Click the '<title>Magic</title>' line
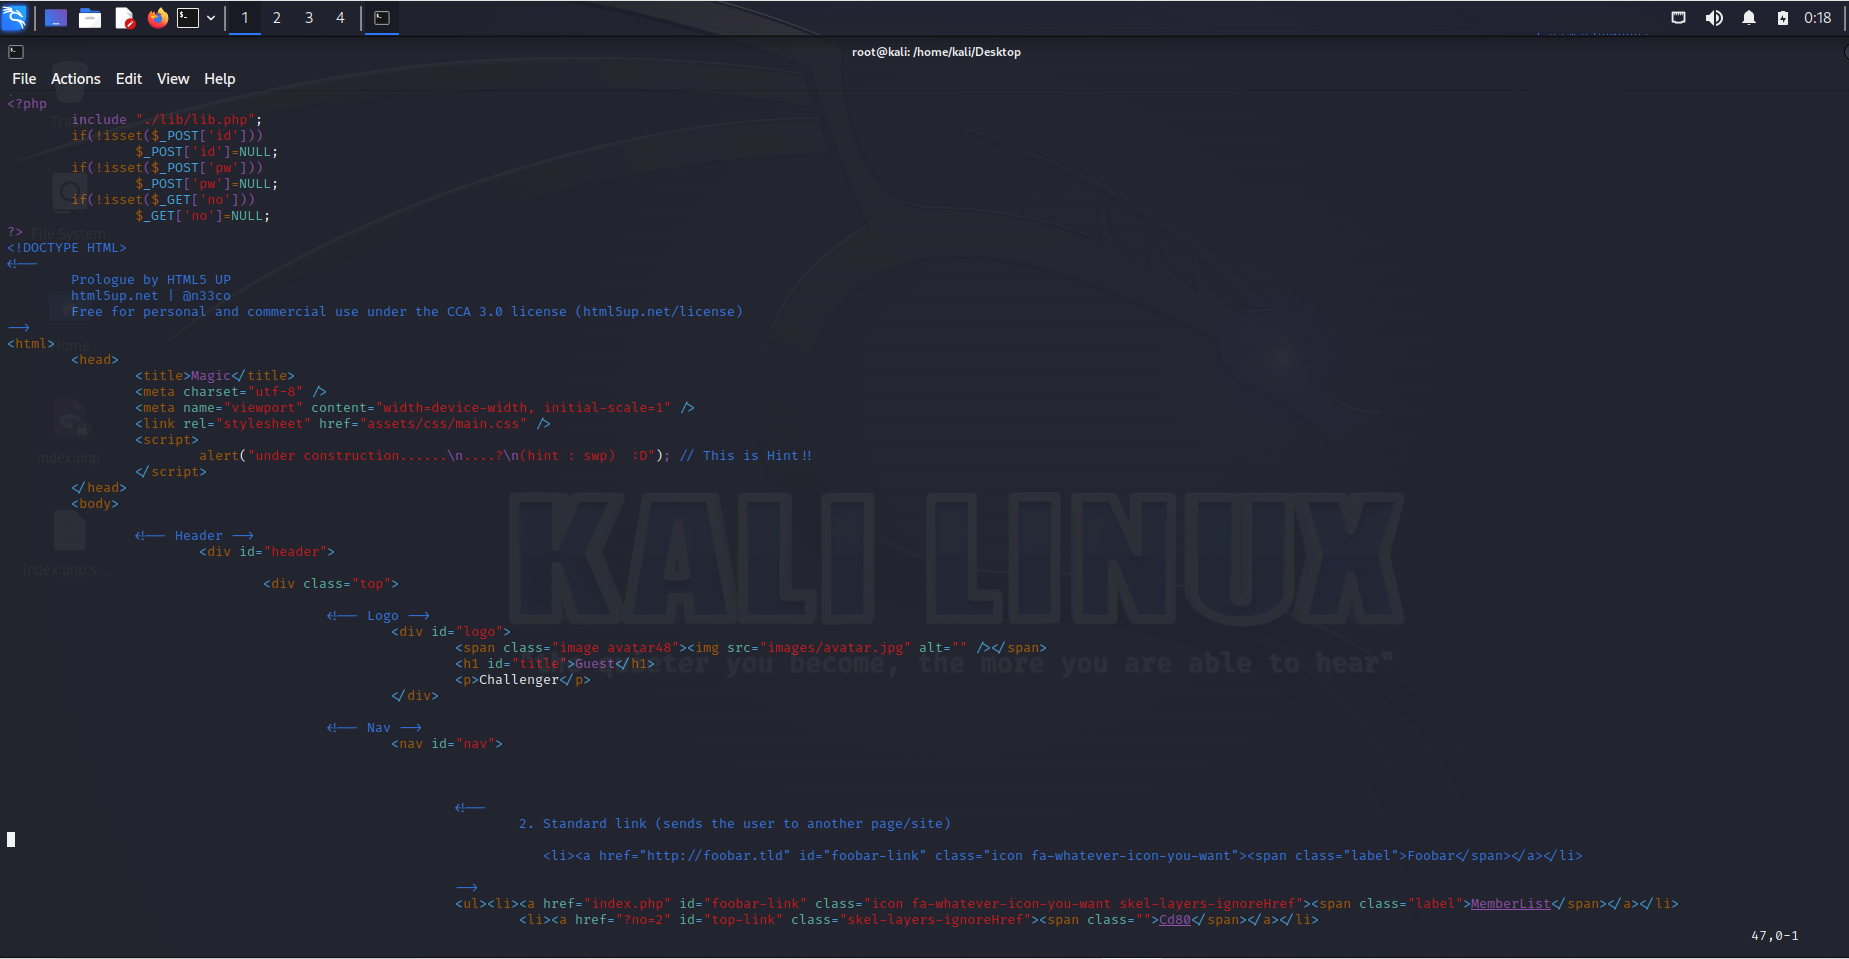This screenshot has width=1849, height=959. [215, 376]
